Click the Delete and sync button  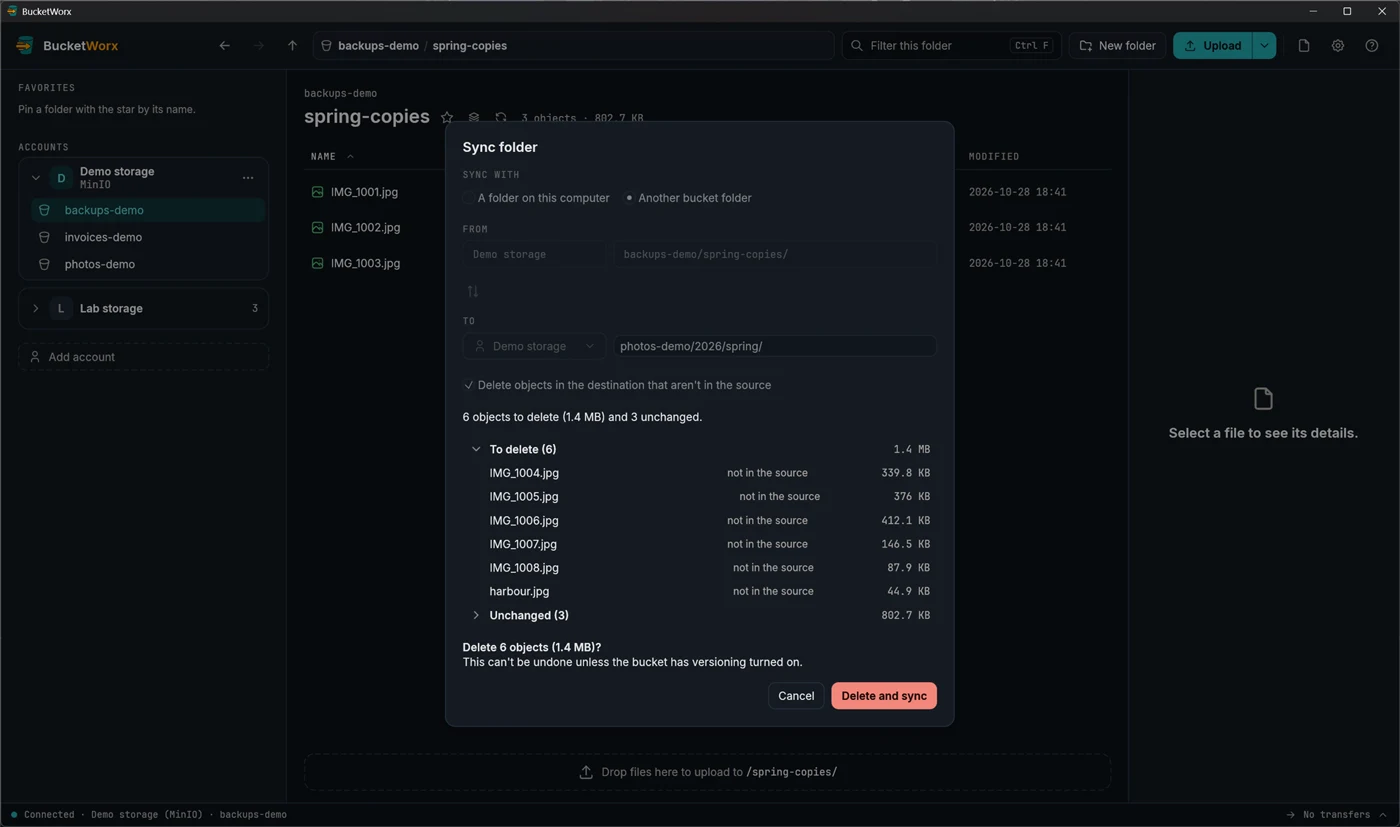pos(884,696)
